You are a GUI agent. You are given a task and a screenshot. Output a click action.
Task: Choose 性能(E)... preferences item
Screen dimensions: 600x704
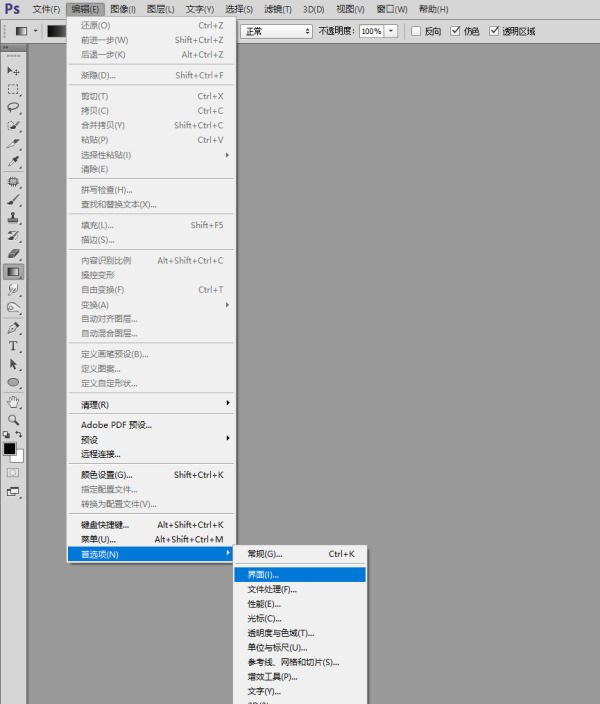tap(300, 604)
